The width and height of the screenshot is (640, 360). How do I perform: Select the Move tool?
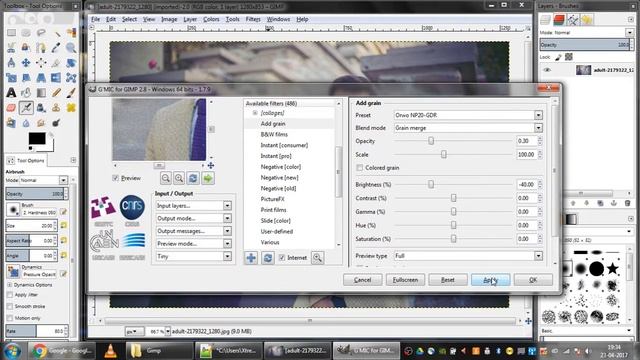tap(26, 63)
